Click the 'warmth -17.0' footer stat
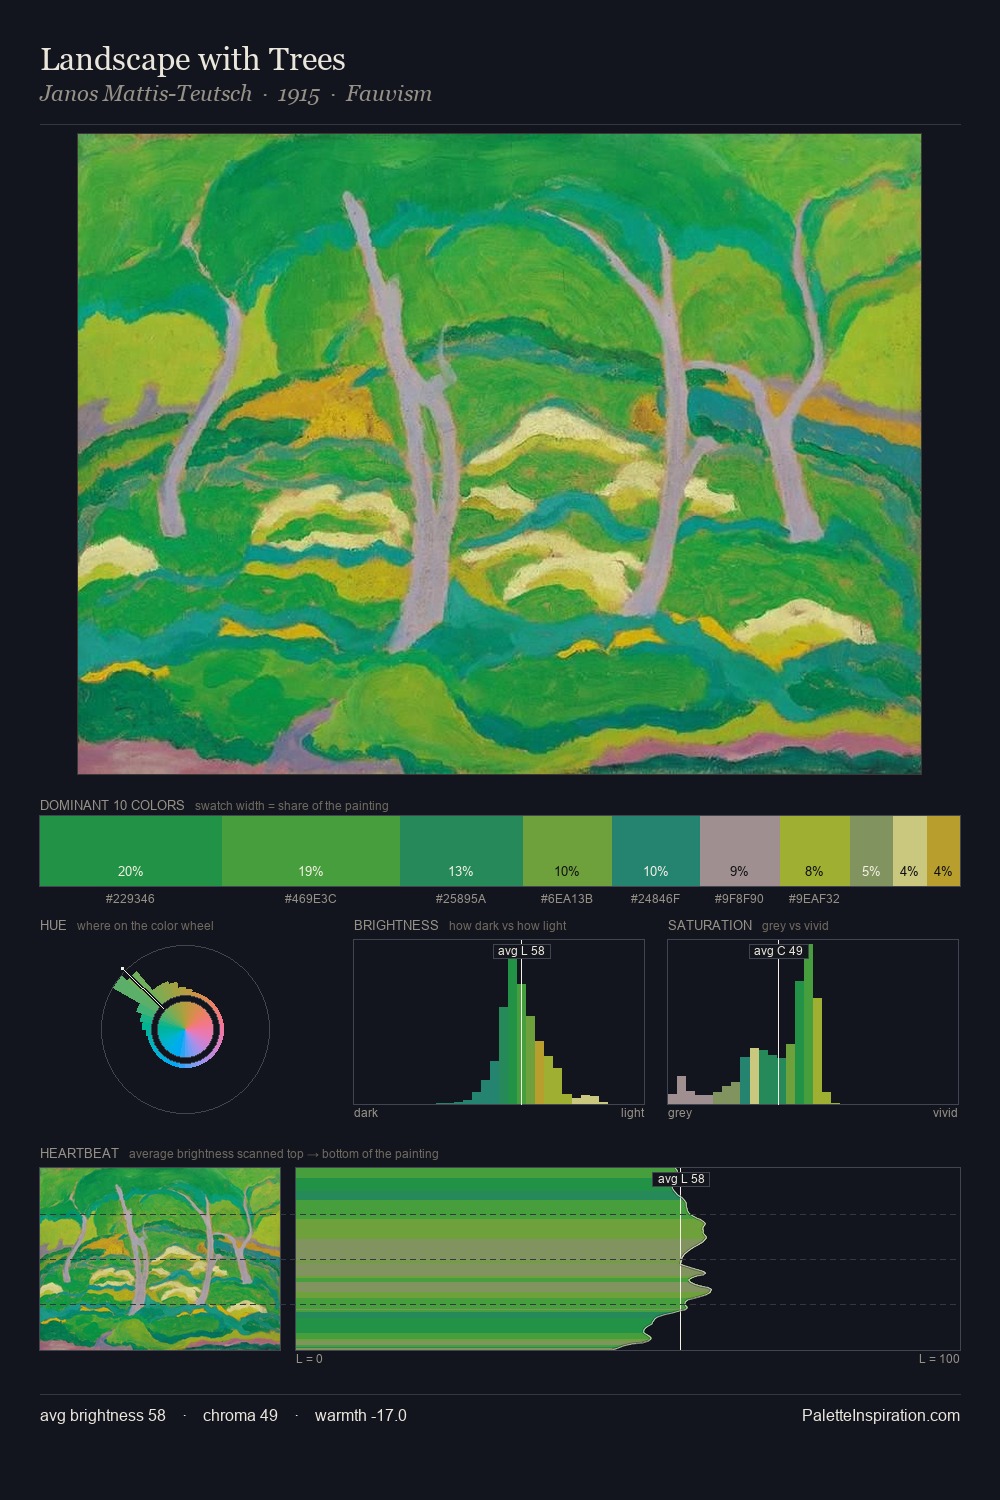1000x1500 pixels. click(x=361, y=1415)
